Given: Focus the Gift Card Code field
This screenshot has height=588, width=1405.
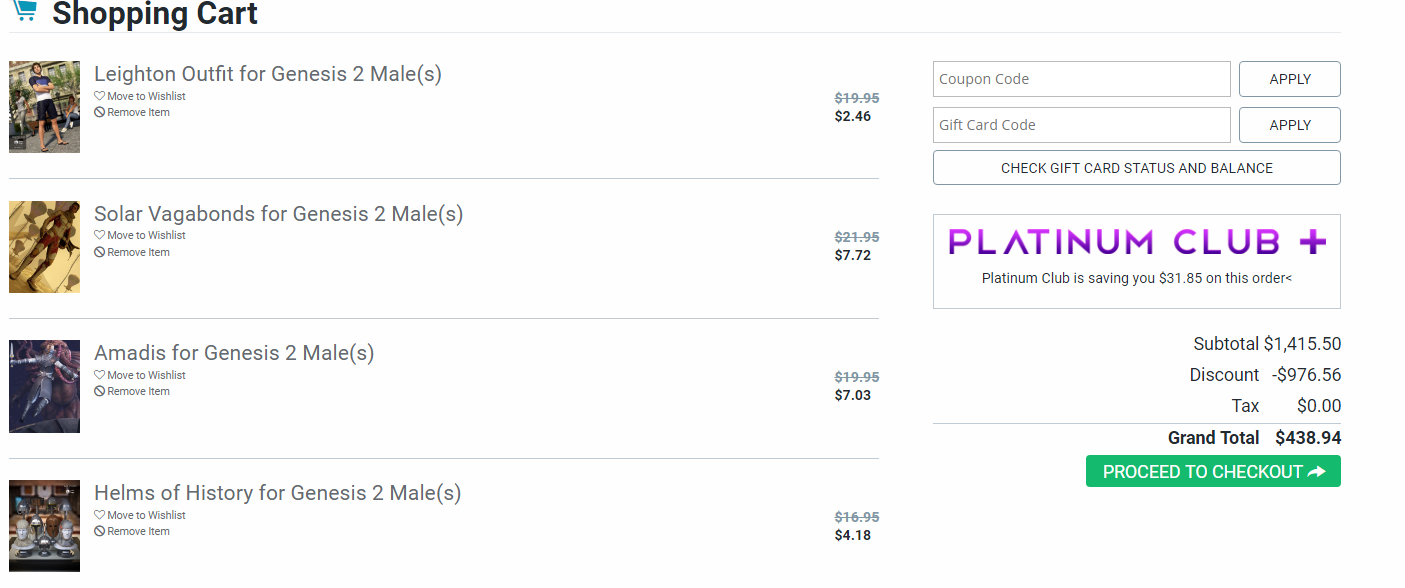Looking at the screenshot, I should click(1081, 125).
